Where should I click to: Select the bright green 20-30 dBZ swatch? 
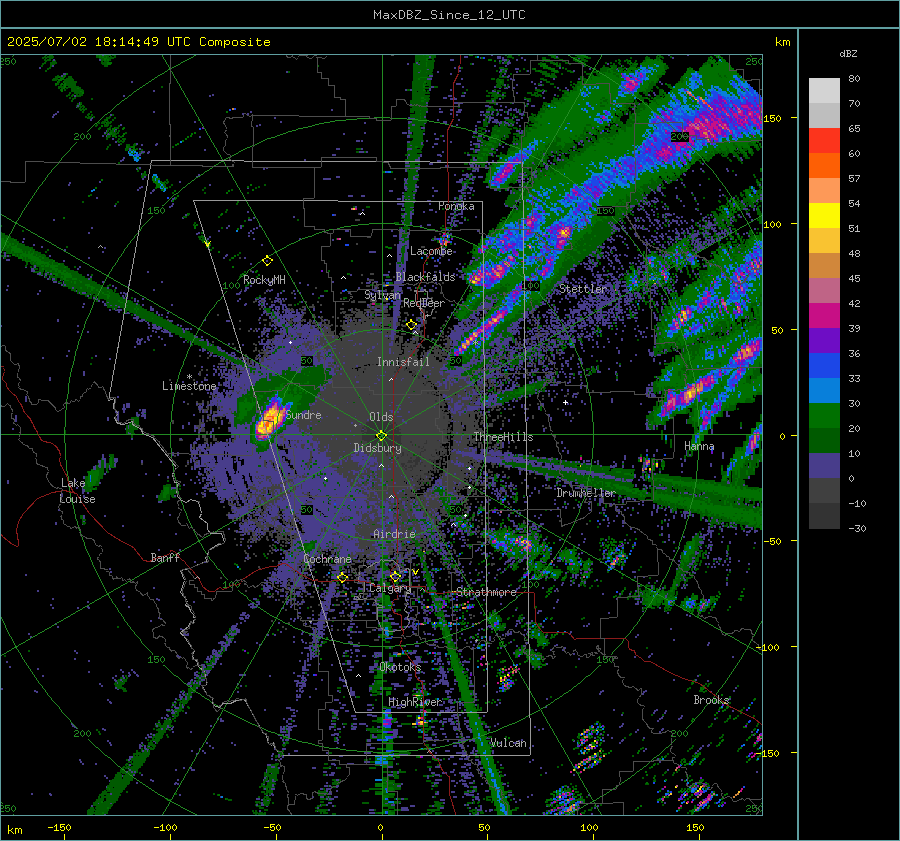click(824, 416)
